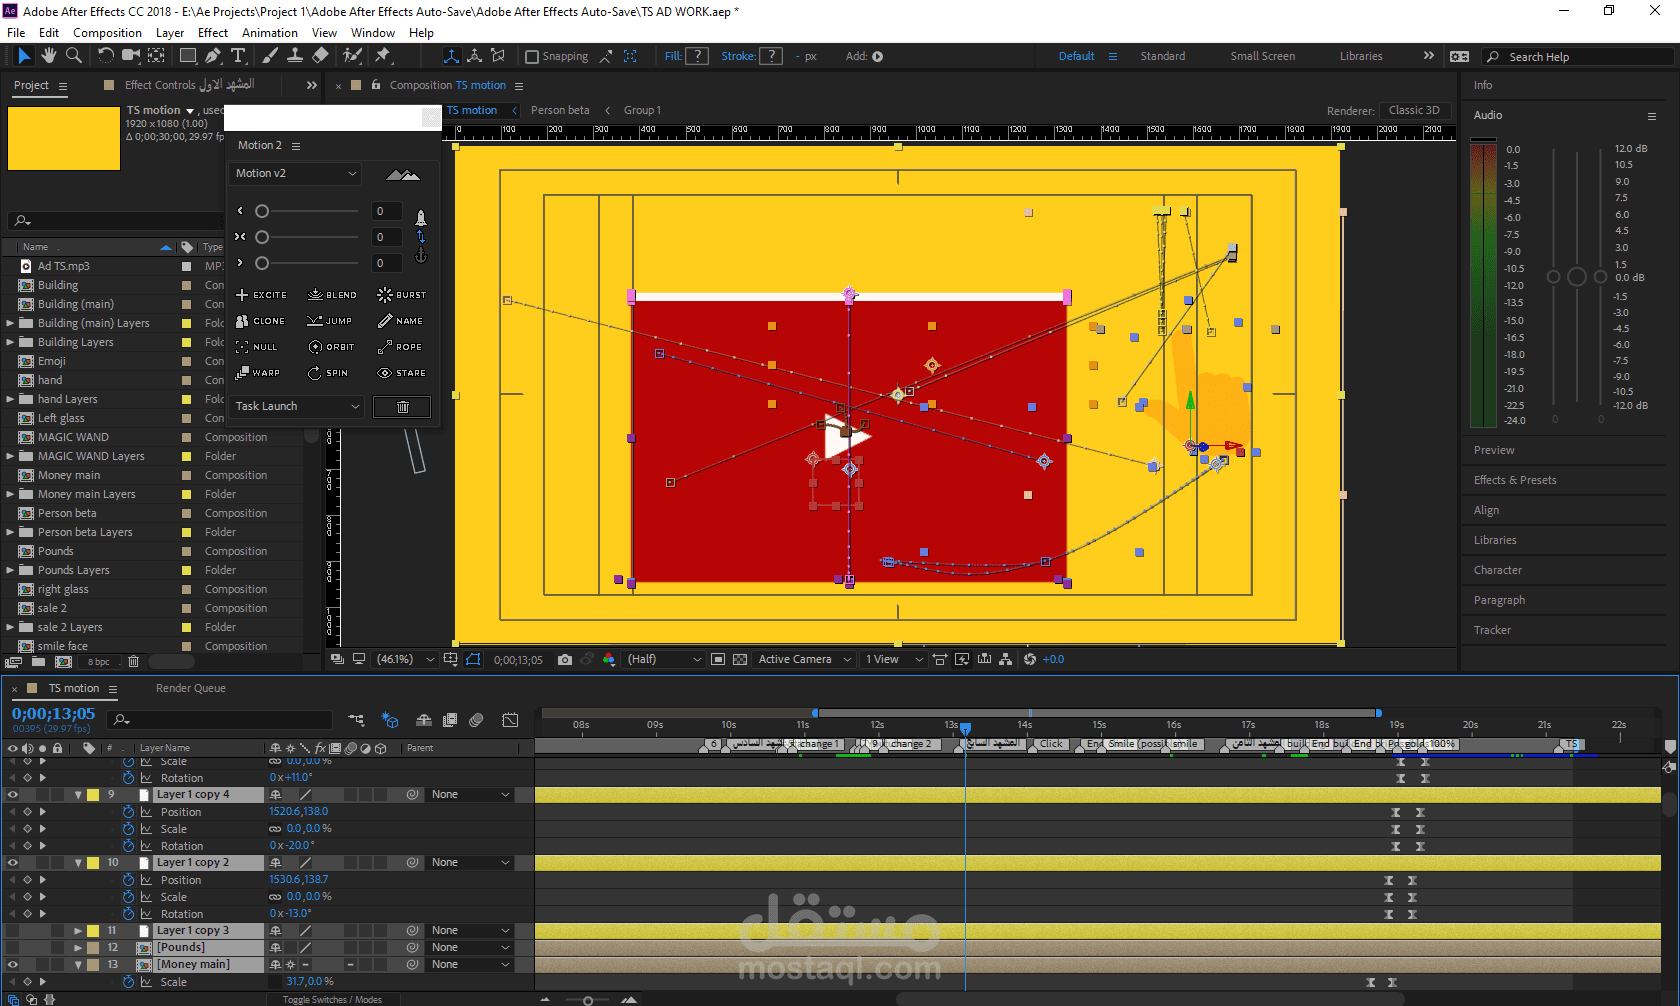Select the Pen tool
Image resolution: width=1680 pixels, height=1006 pixels.
(212, 56)
